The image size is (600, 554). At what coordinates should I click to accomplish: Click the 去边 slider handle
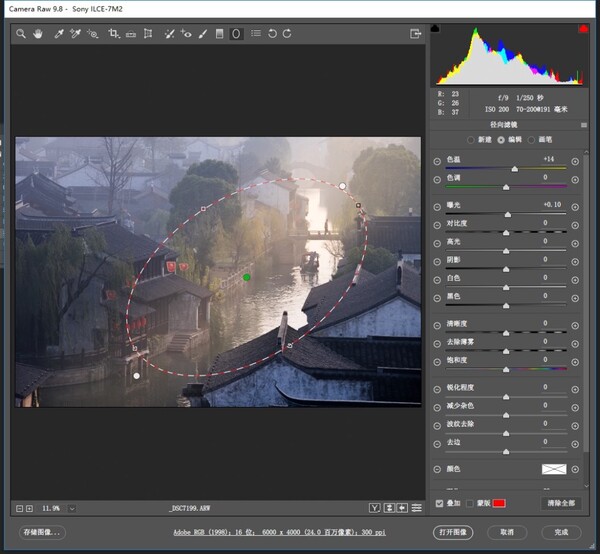(506, 451)
